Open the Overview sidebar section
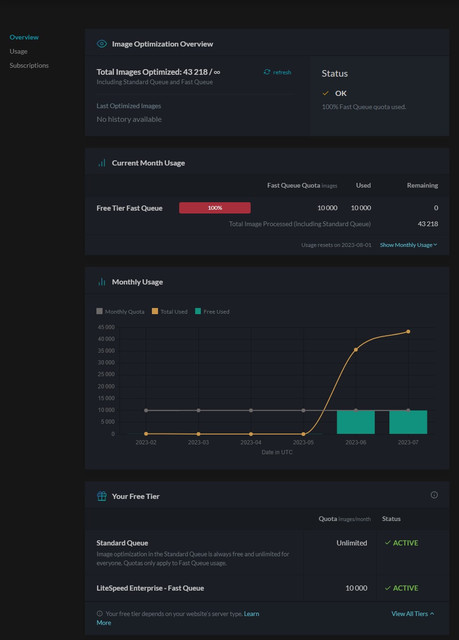This screenshot has height=640, width=459. pyautogui.click(x=24, y=37)
